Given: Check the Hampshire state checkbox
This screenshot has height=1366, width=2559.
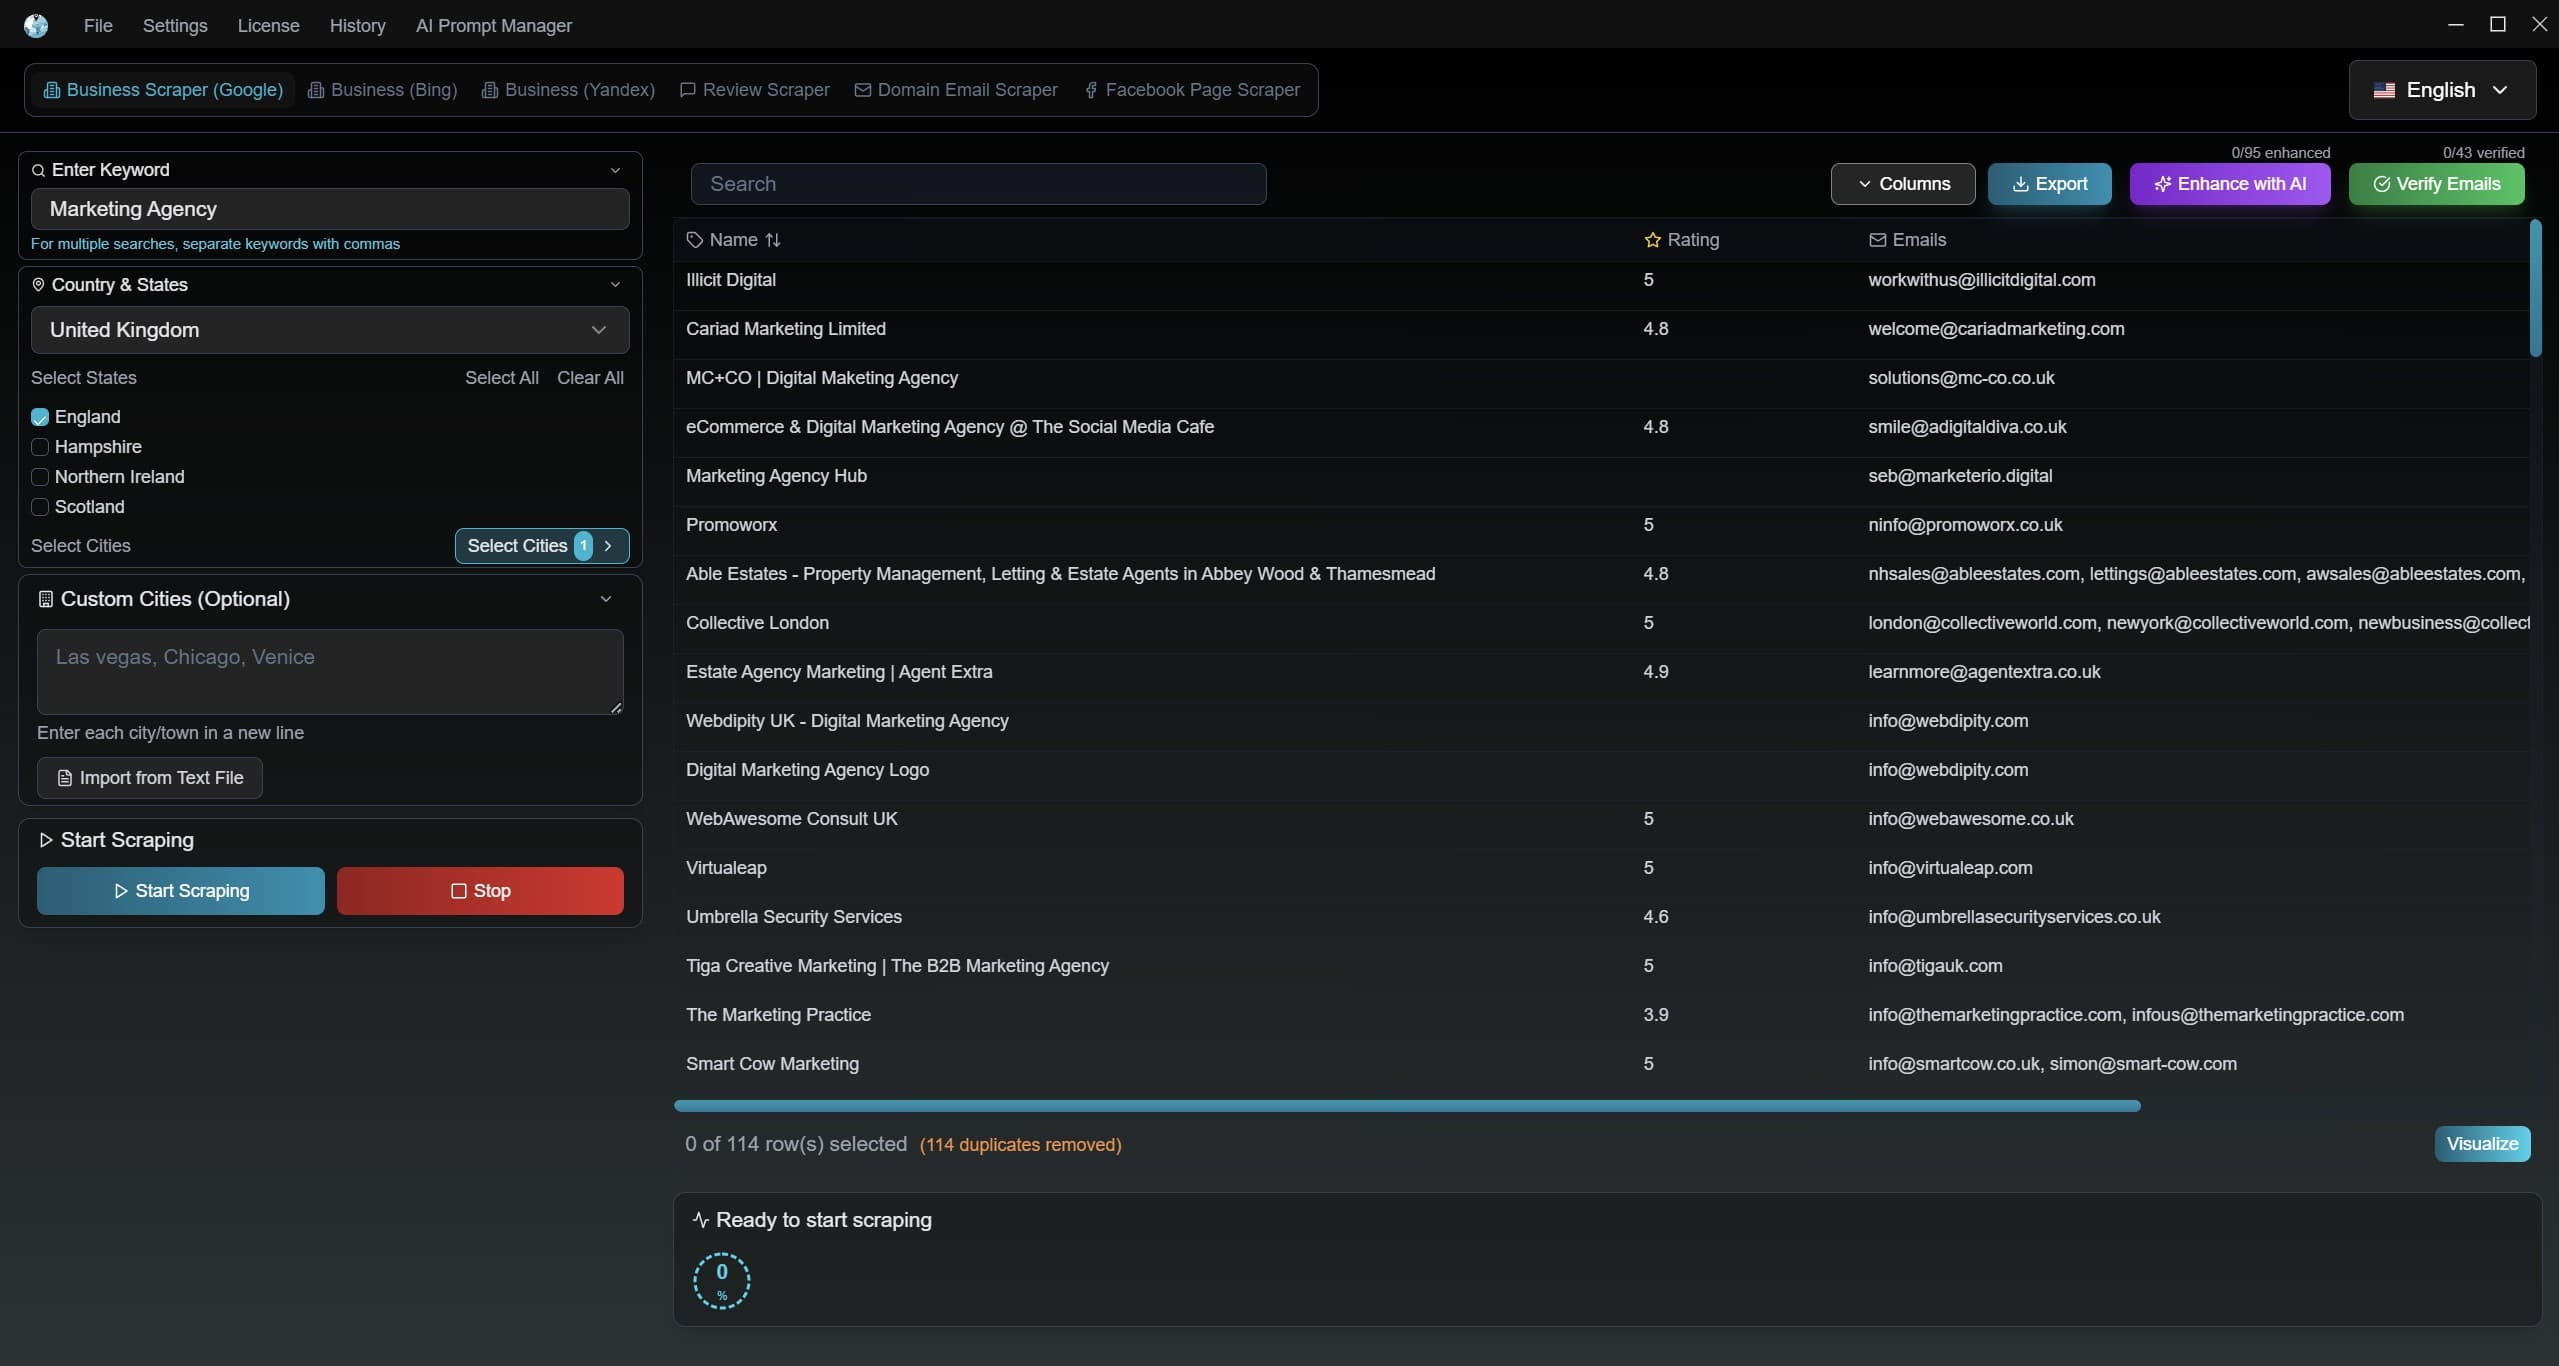Looking at the screenshot, I should (40, 447).
